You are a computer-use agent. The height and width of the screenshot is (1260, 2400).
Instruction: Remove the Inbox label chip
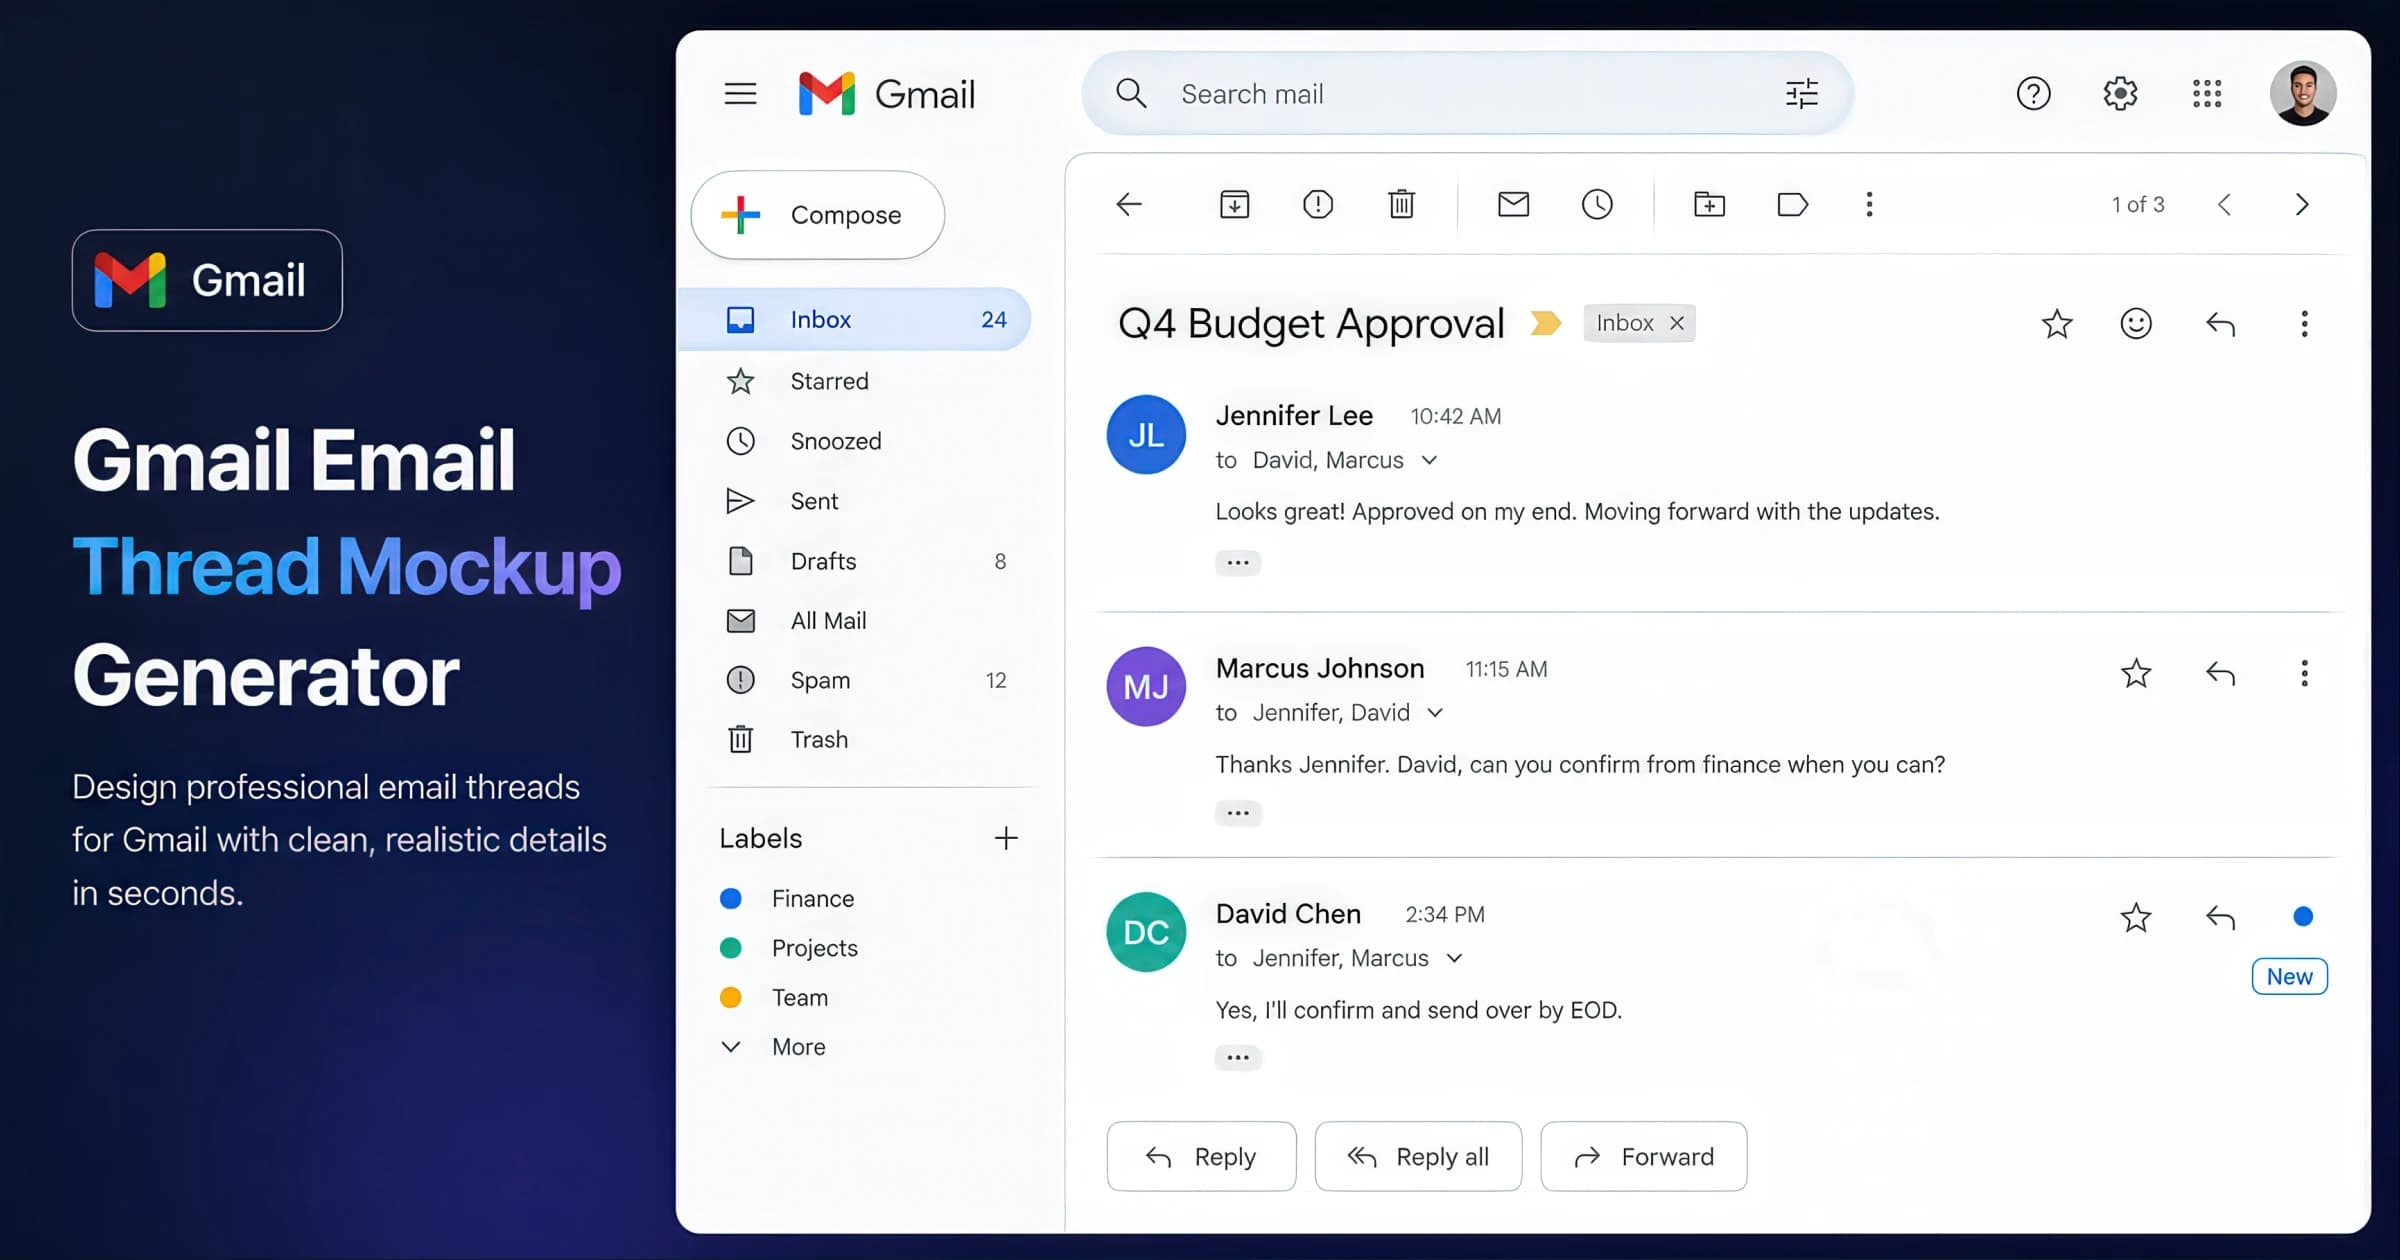(x=1677, y=323)
